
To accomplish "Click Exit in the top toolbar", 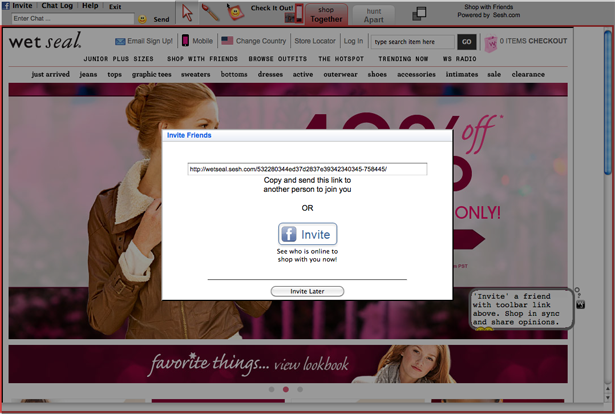I will click(115, 7).
